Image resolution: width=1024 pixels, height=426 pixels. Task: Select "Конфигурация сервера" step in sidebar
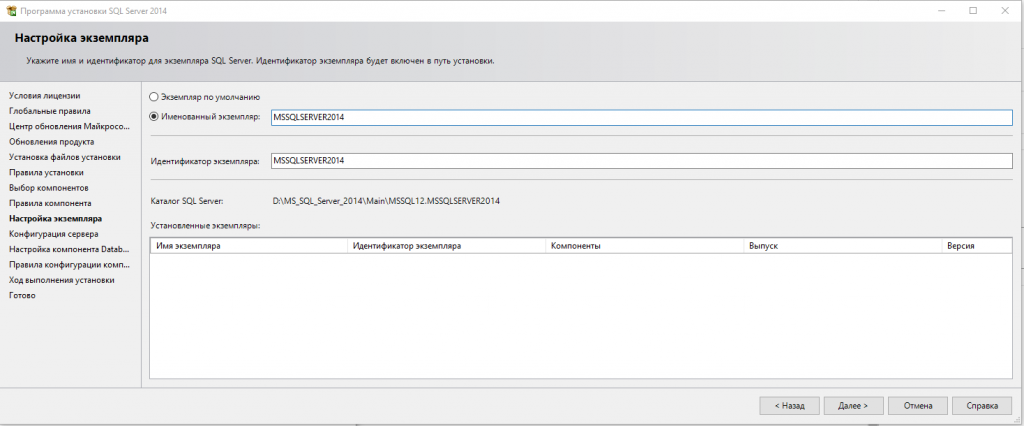(54, 233)
